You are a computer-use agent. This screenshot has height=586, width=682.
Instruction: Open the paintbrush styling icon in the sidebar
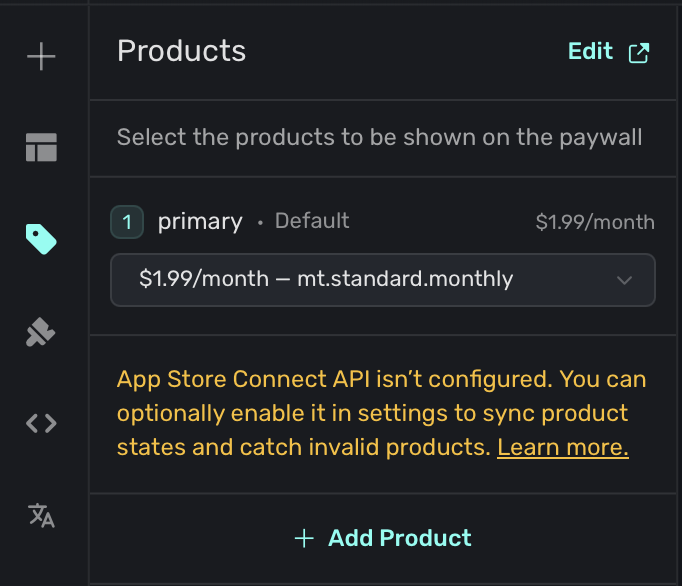coord(41,332)
